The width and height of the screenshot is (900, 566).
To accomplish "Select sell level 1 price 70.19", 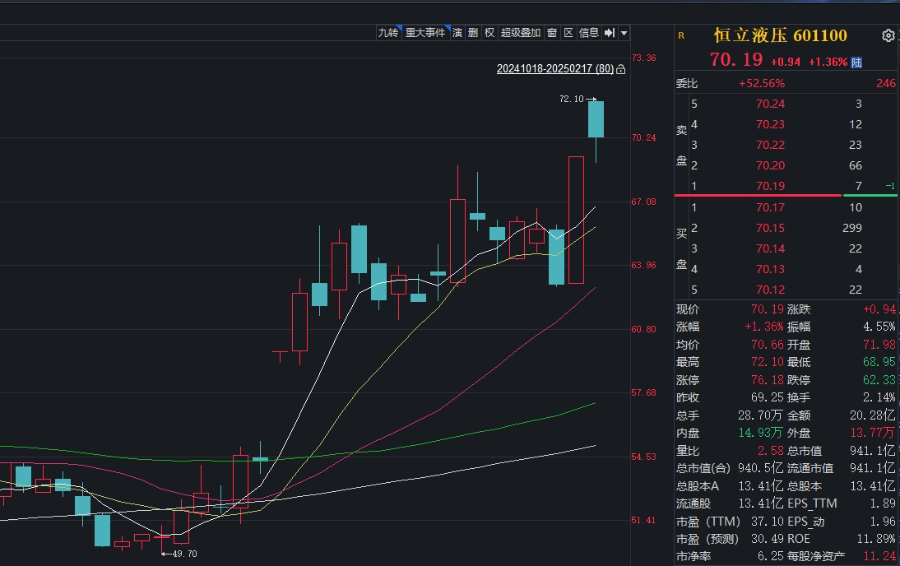I will click(x=770, y=186).
